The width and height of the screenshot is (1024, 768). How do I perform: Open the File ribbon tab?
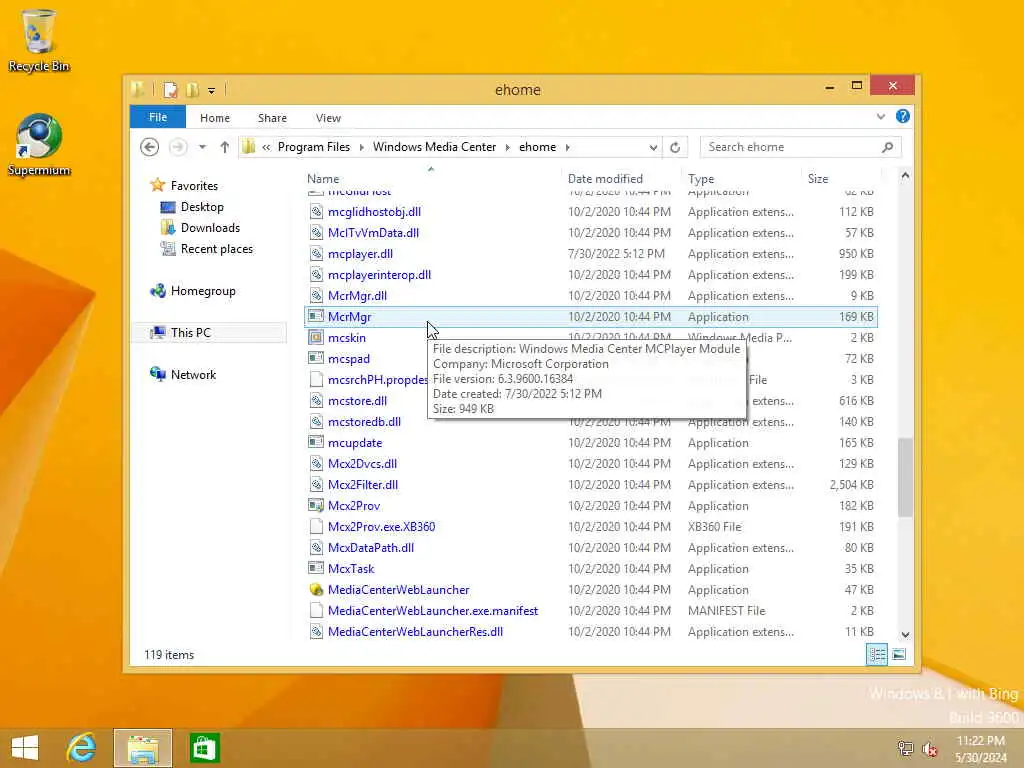[x=158, y=117]
